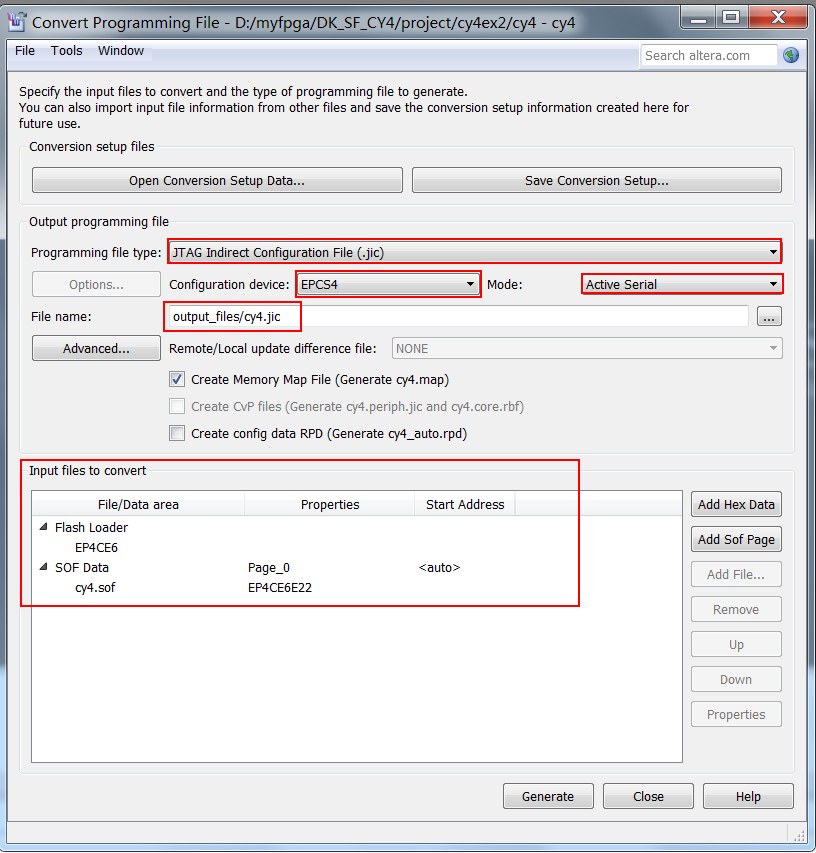The image size is (816, 853).
Task: Click the Save Conversion Setup button
Action: pos(597,181)
